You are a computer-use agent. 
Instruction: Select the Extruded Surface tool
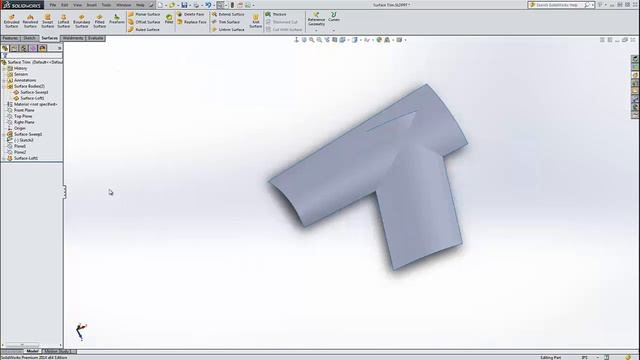[x=11, y=21]
